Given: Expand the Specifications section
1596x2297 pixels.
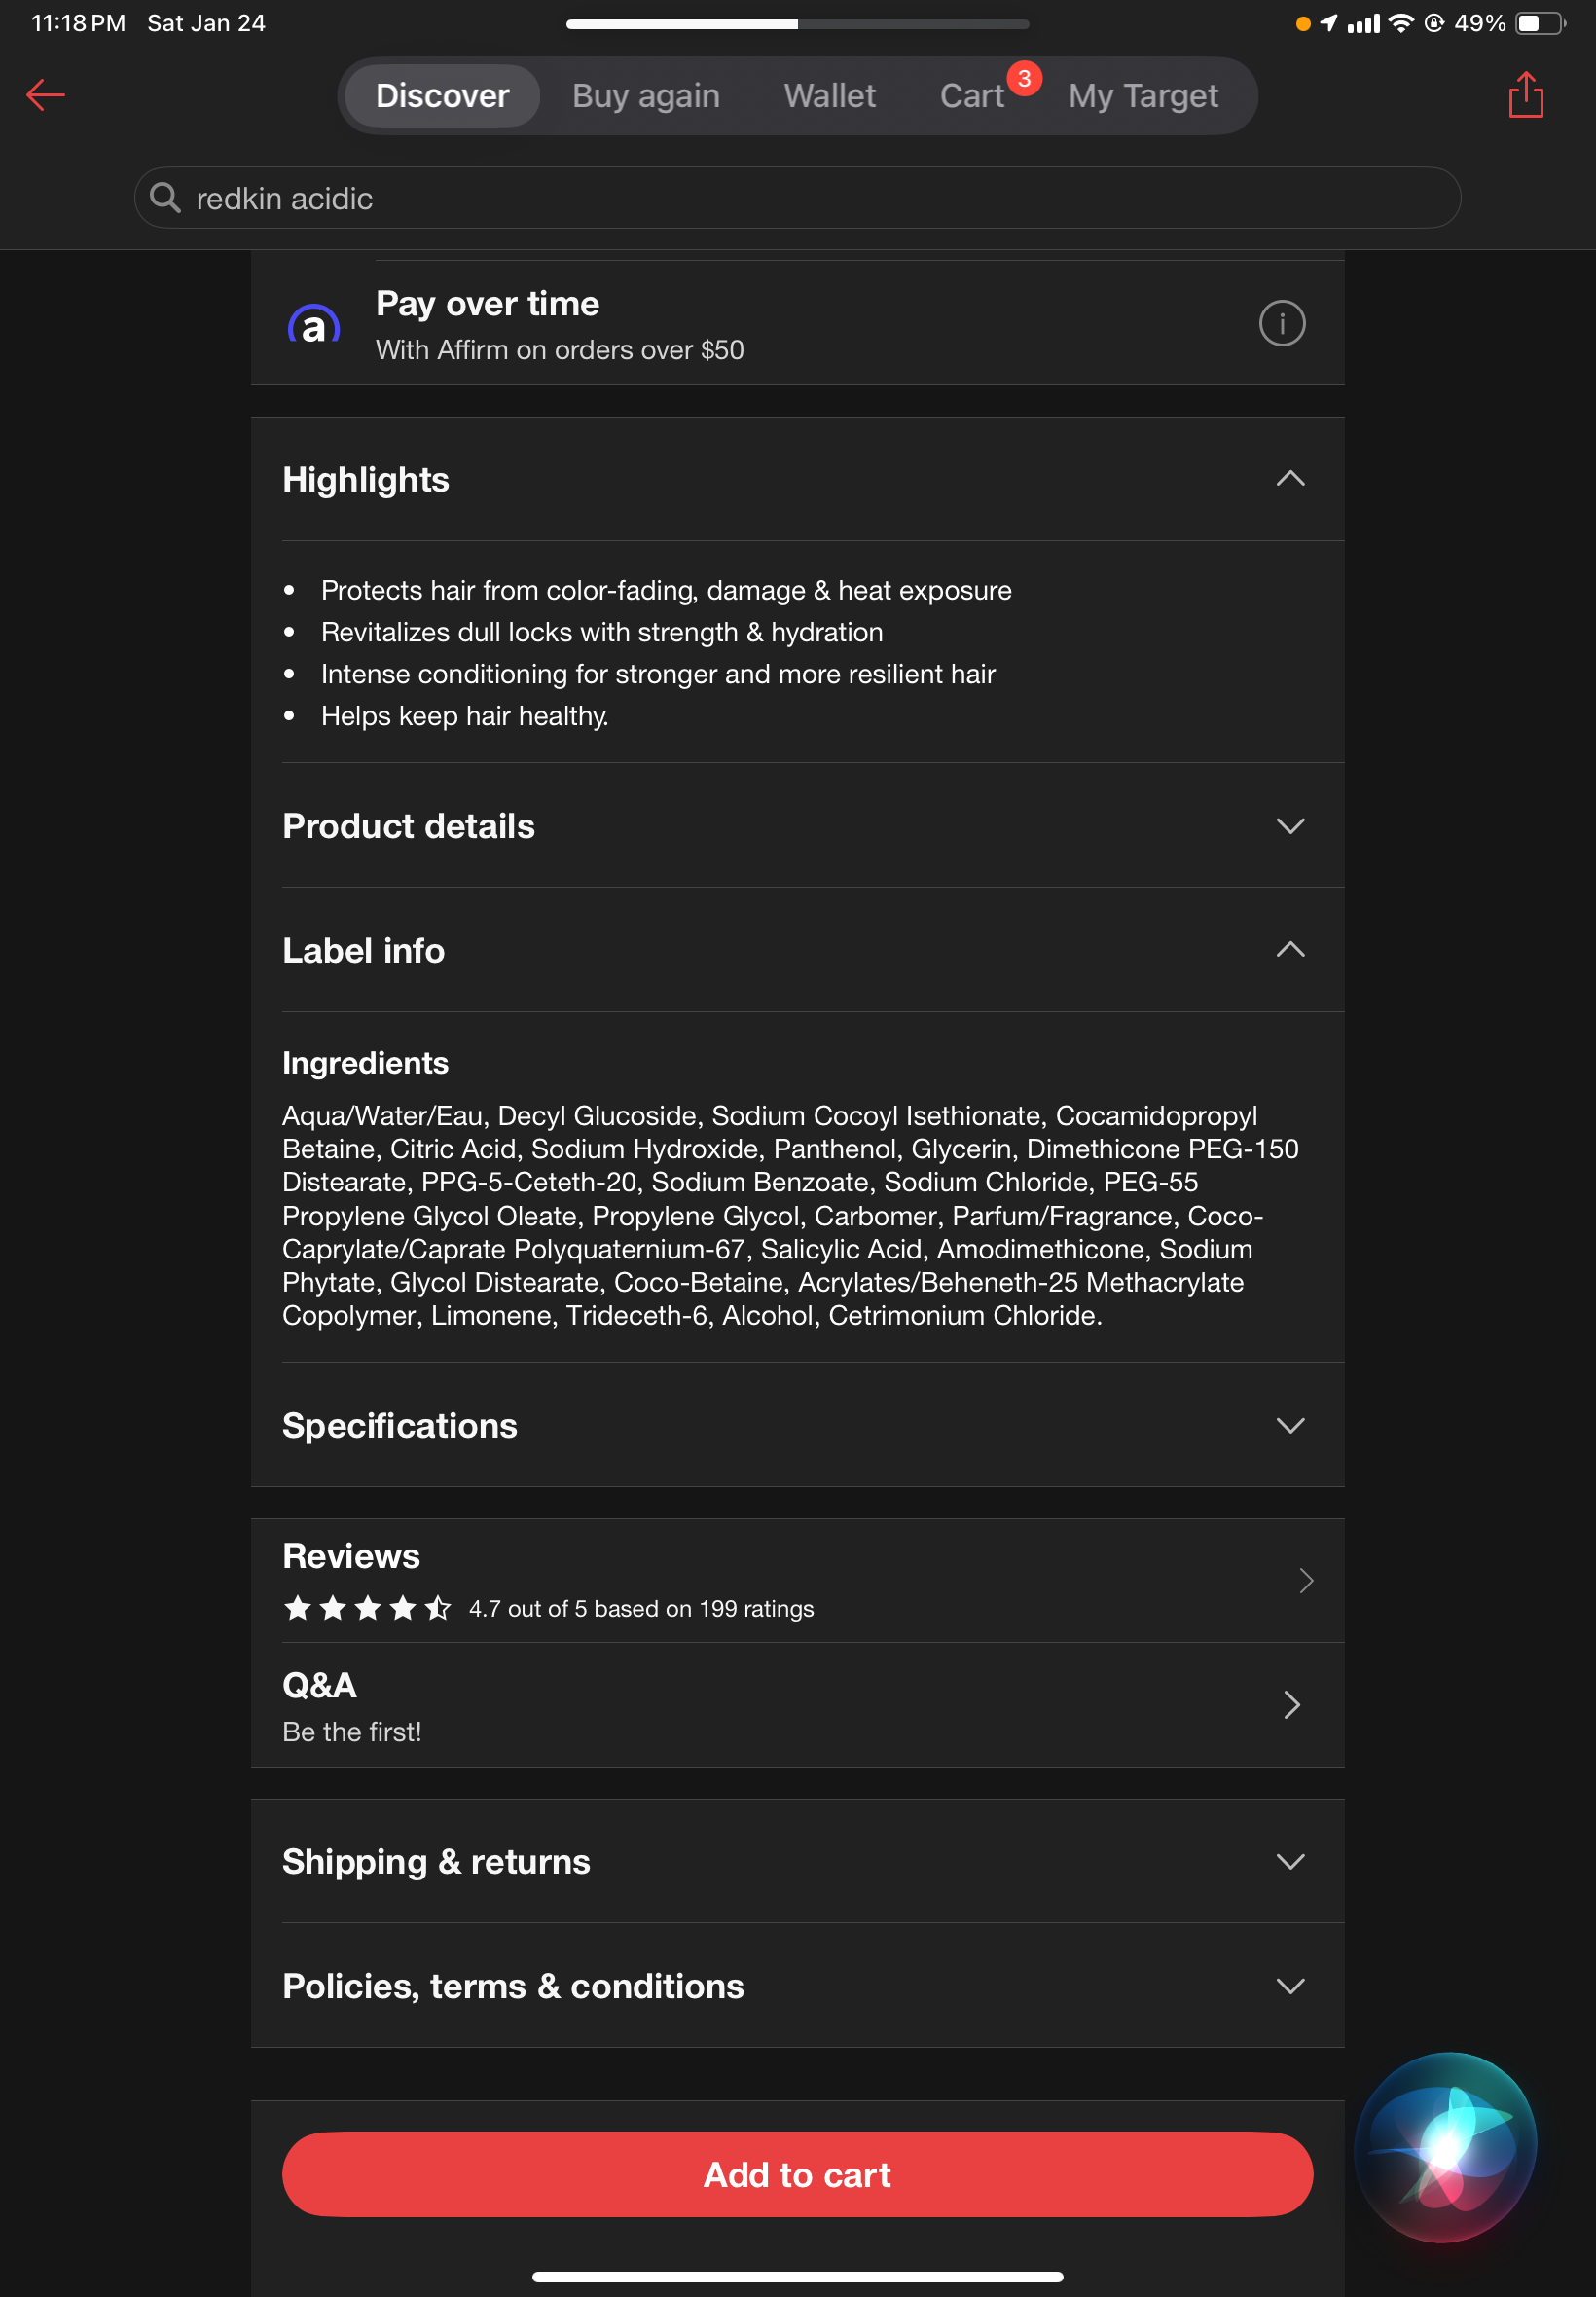Looking at the screenshot, I should click(x=1290, y=1425).
